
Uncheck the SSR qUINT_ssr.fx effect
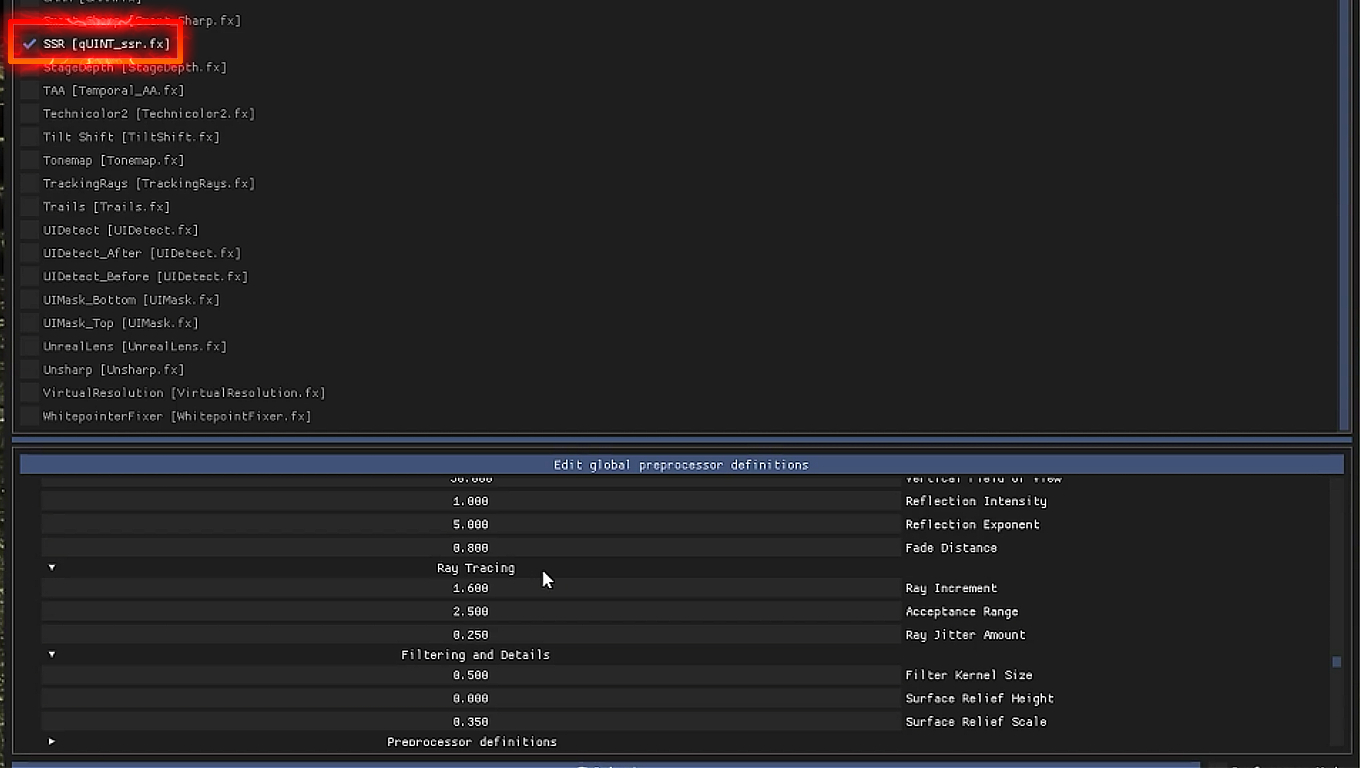click(x=30, y=44)
